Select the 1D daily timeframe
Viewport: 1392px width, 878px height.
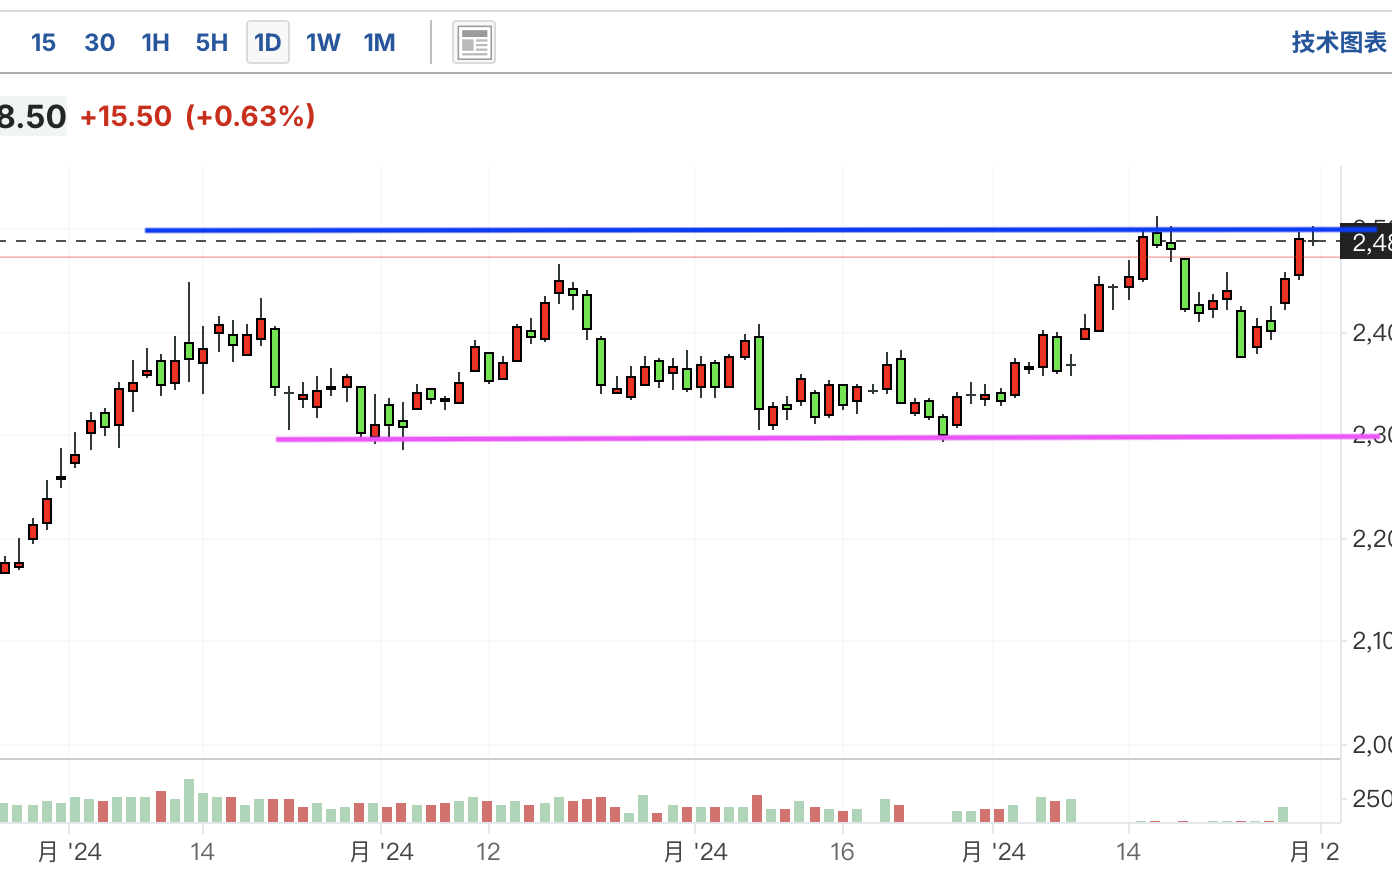(x=267, y=42)
